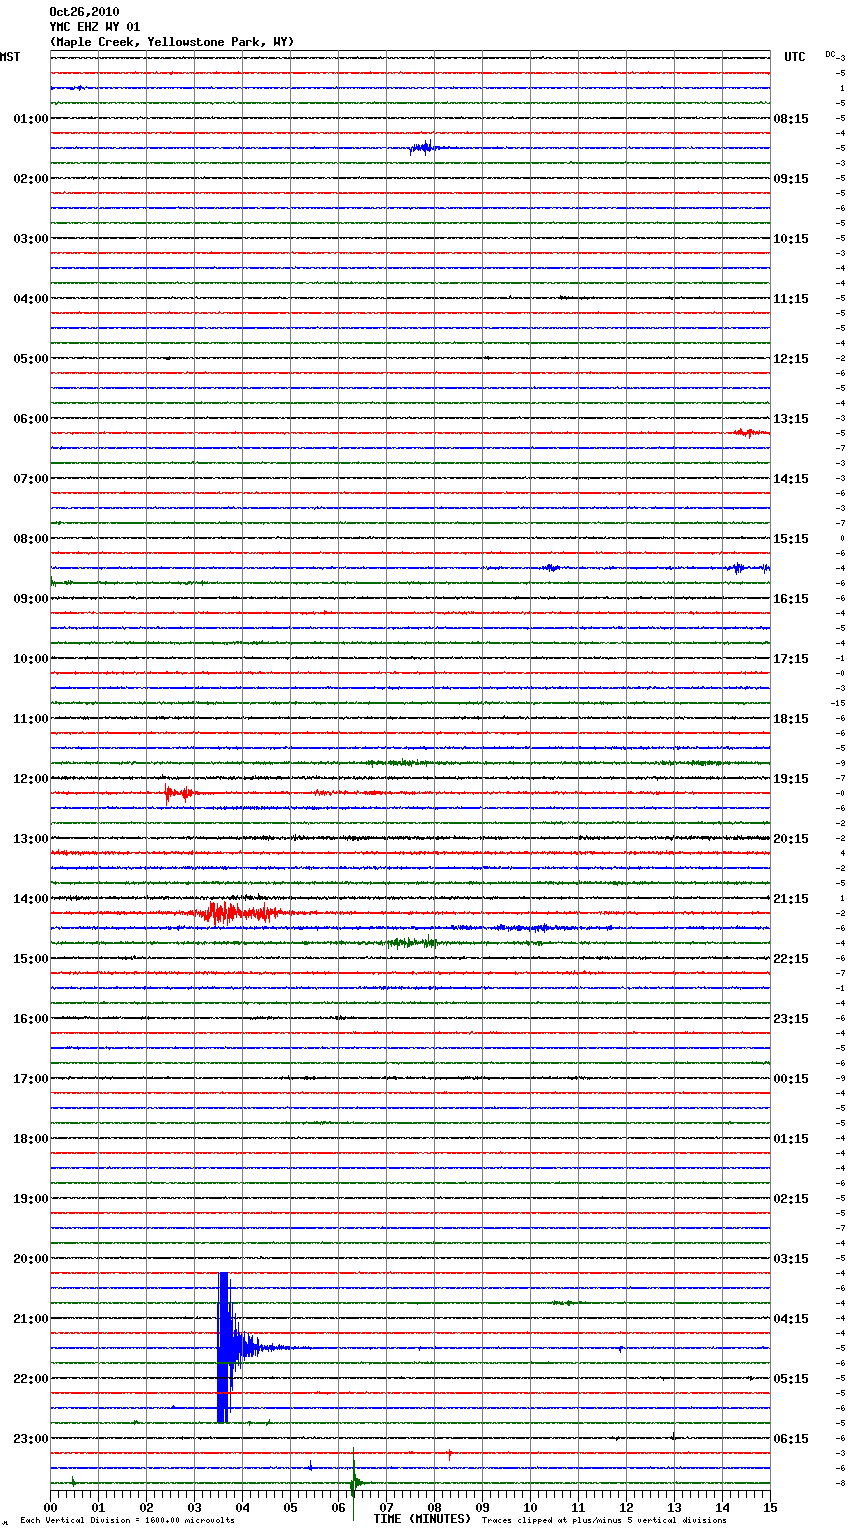Click the 00 minute tick on the time axis
Screen dimensions: 850x1534
(x=51, y=1507)
